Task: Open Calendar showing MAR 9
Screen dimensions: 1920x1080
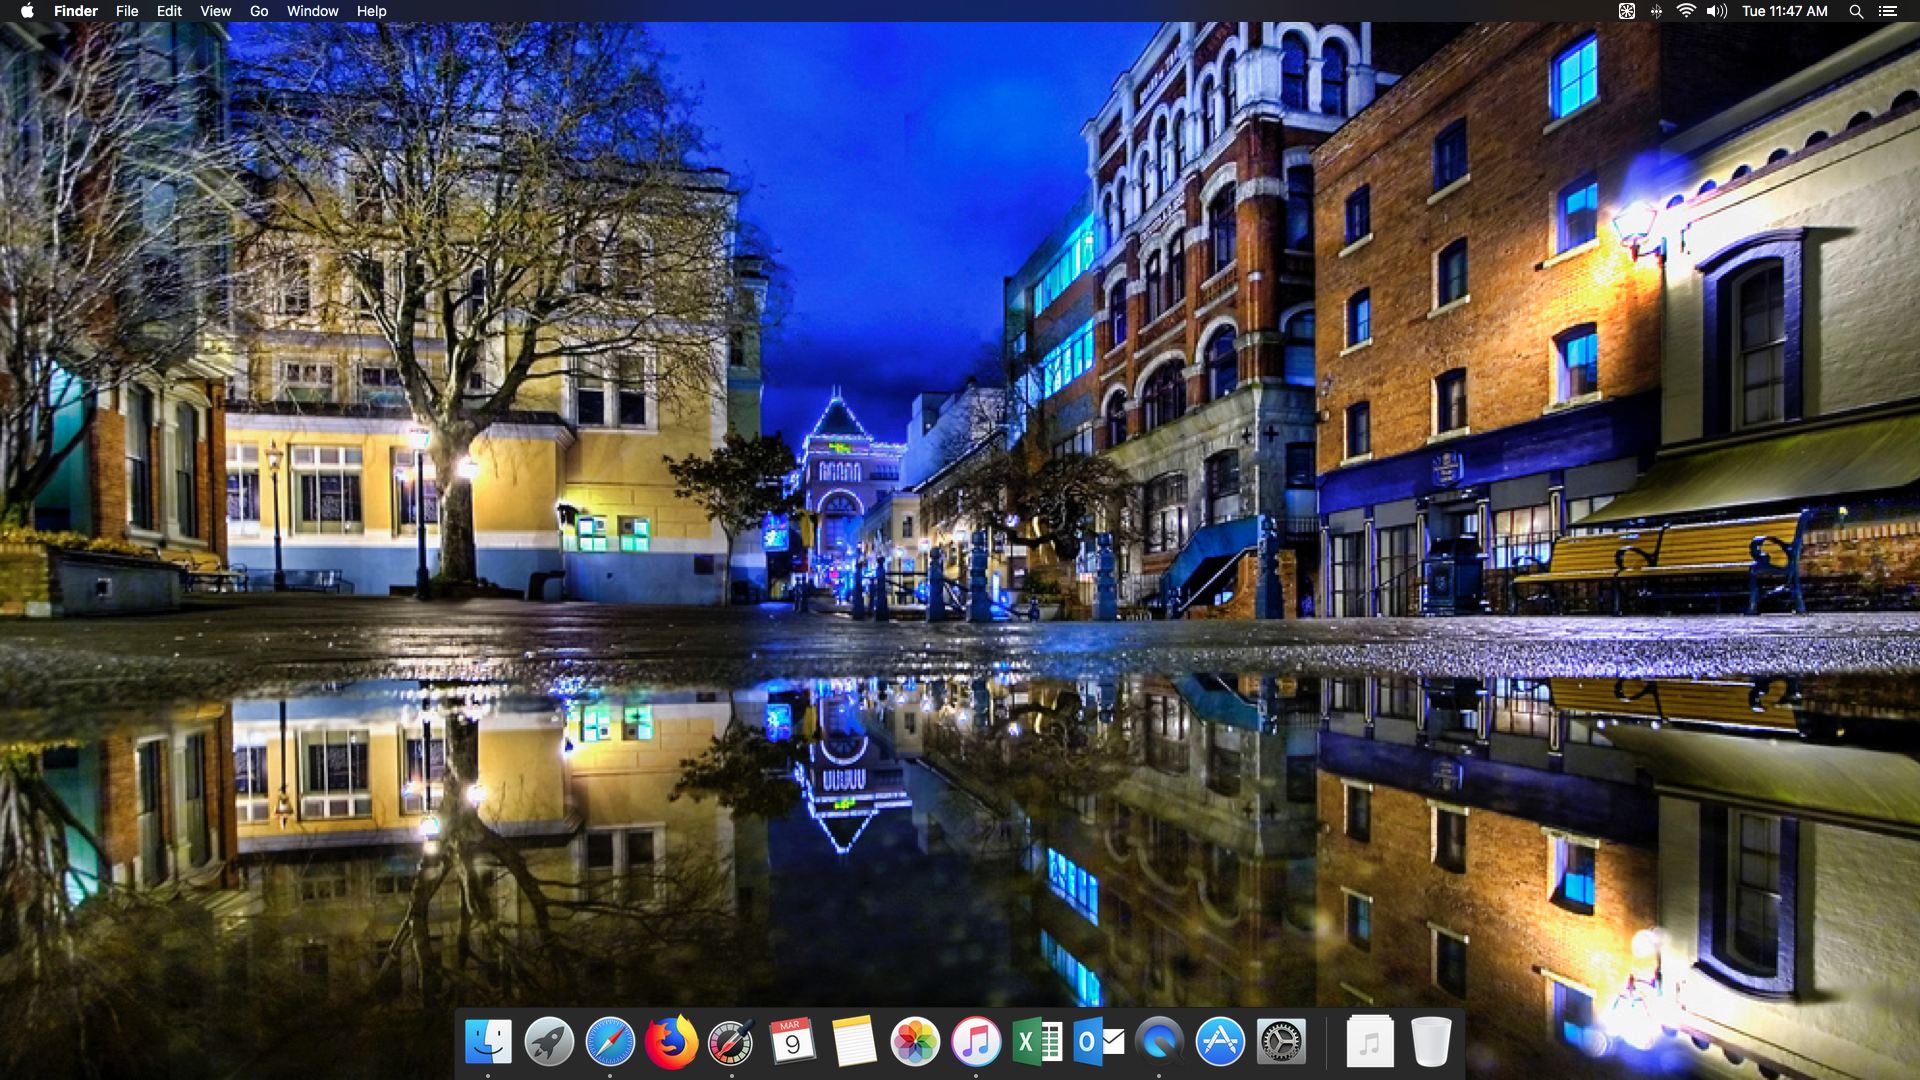Action: (x=793, y=1043)
